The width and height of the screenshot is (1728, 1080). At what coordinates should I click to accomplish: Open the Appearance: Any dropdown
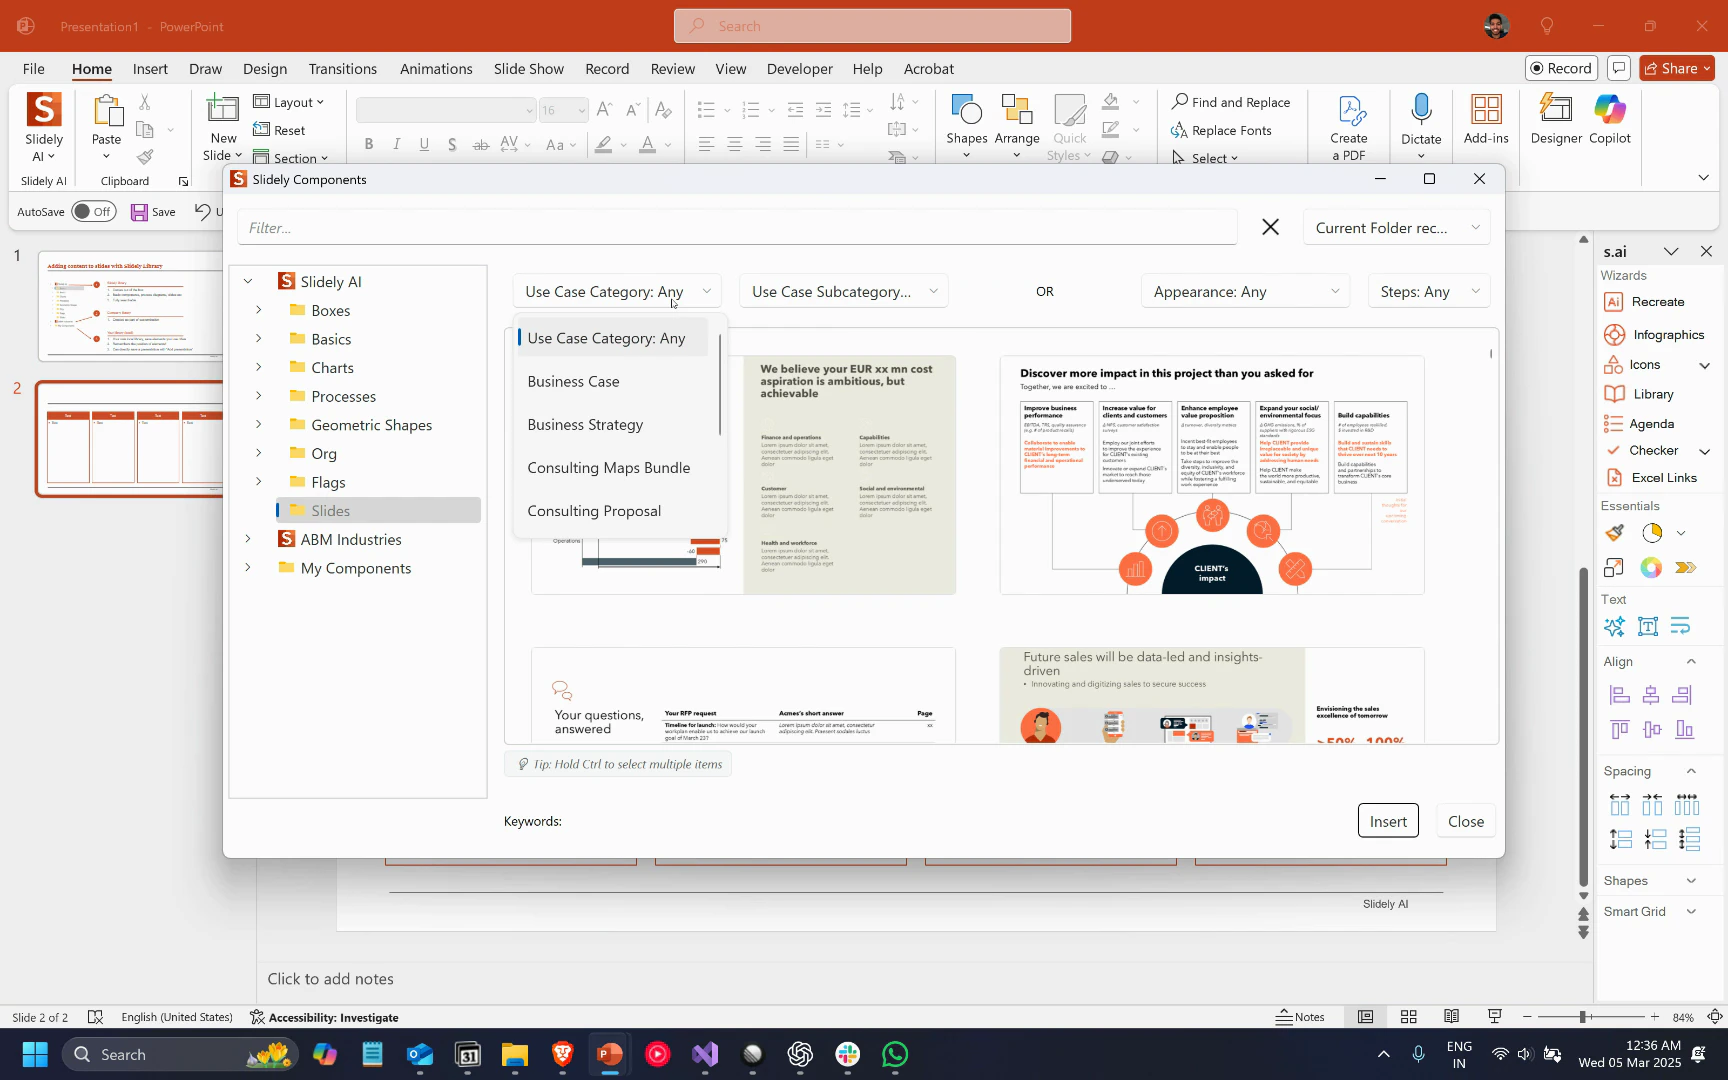click(x=1245, y=292)
